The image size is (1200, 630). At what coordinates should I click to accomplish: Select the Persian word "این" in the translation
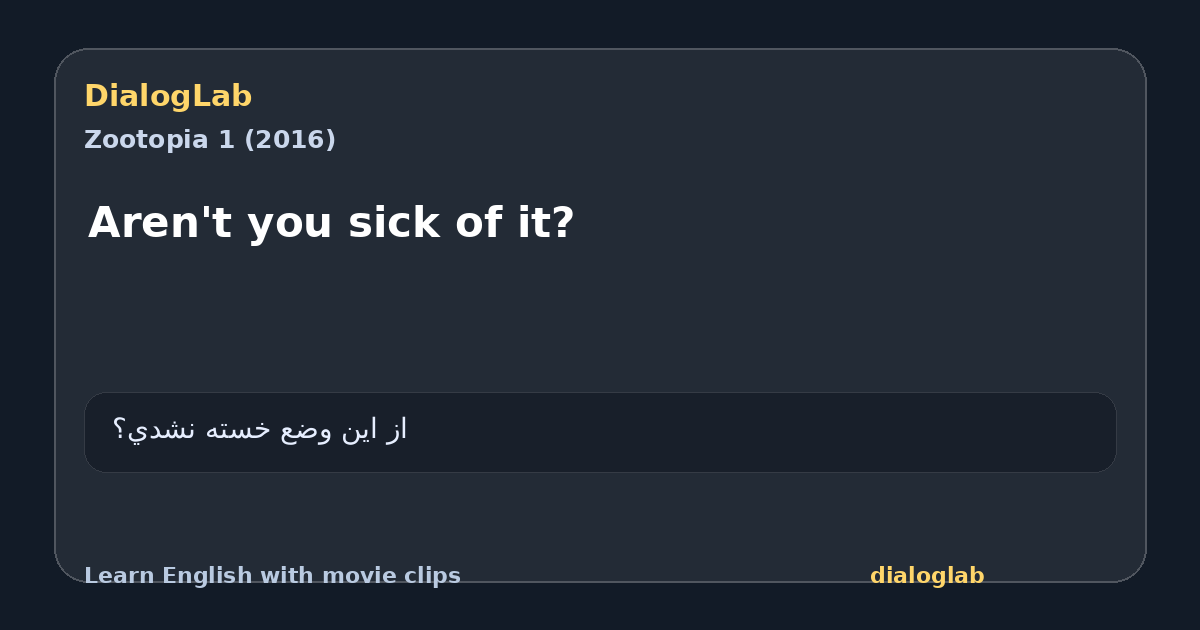coord(360,430)
